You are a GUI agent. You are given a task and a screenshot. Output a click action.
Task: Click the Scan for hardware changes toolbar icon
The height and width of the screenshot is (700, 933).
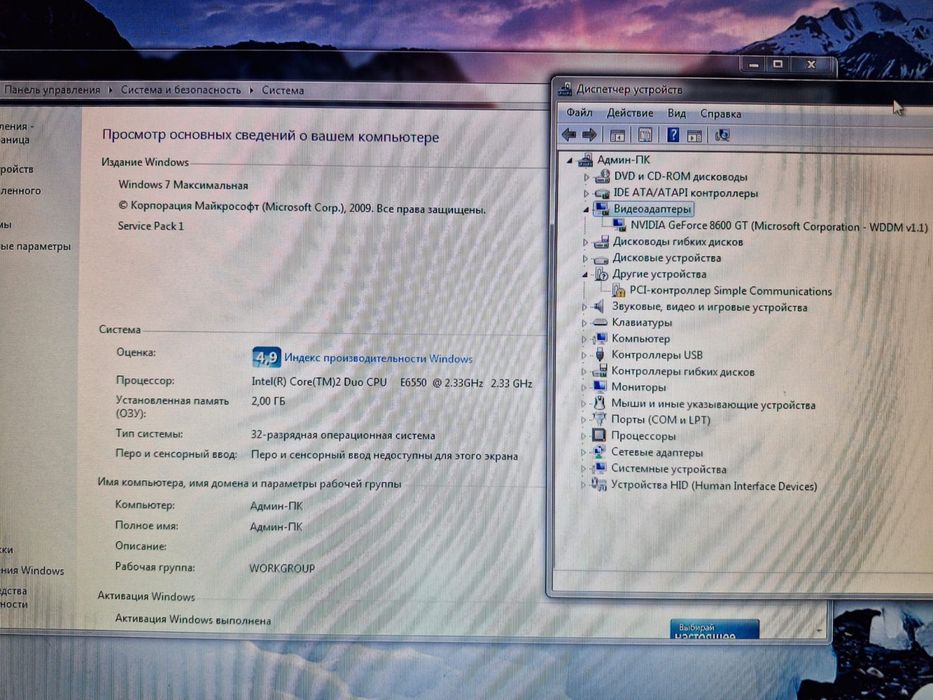(722, 136)
